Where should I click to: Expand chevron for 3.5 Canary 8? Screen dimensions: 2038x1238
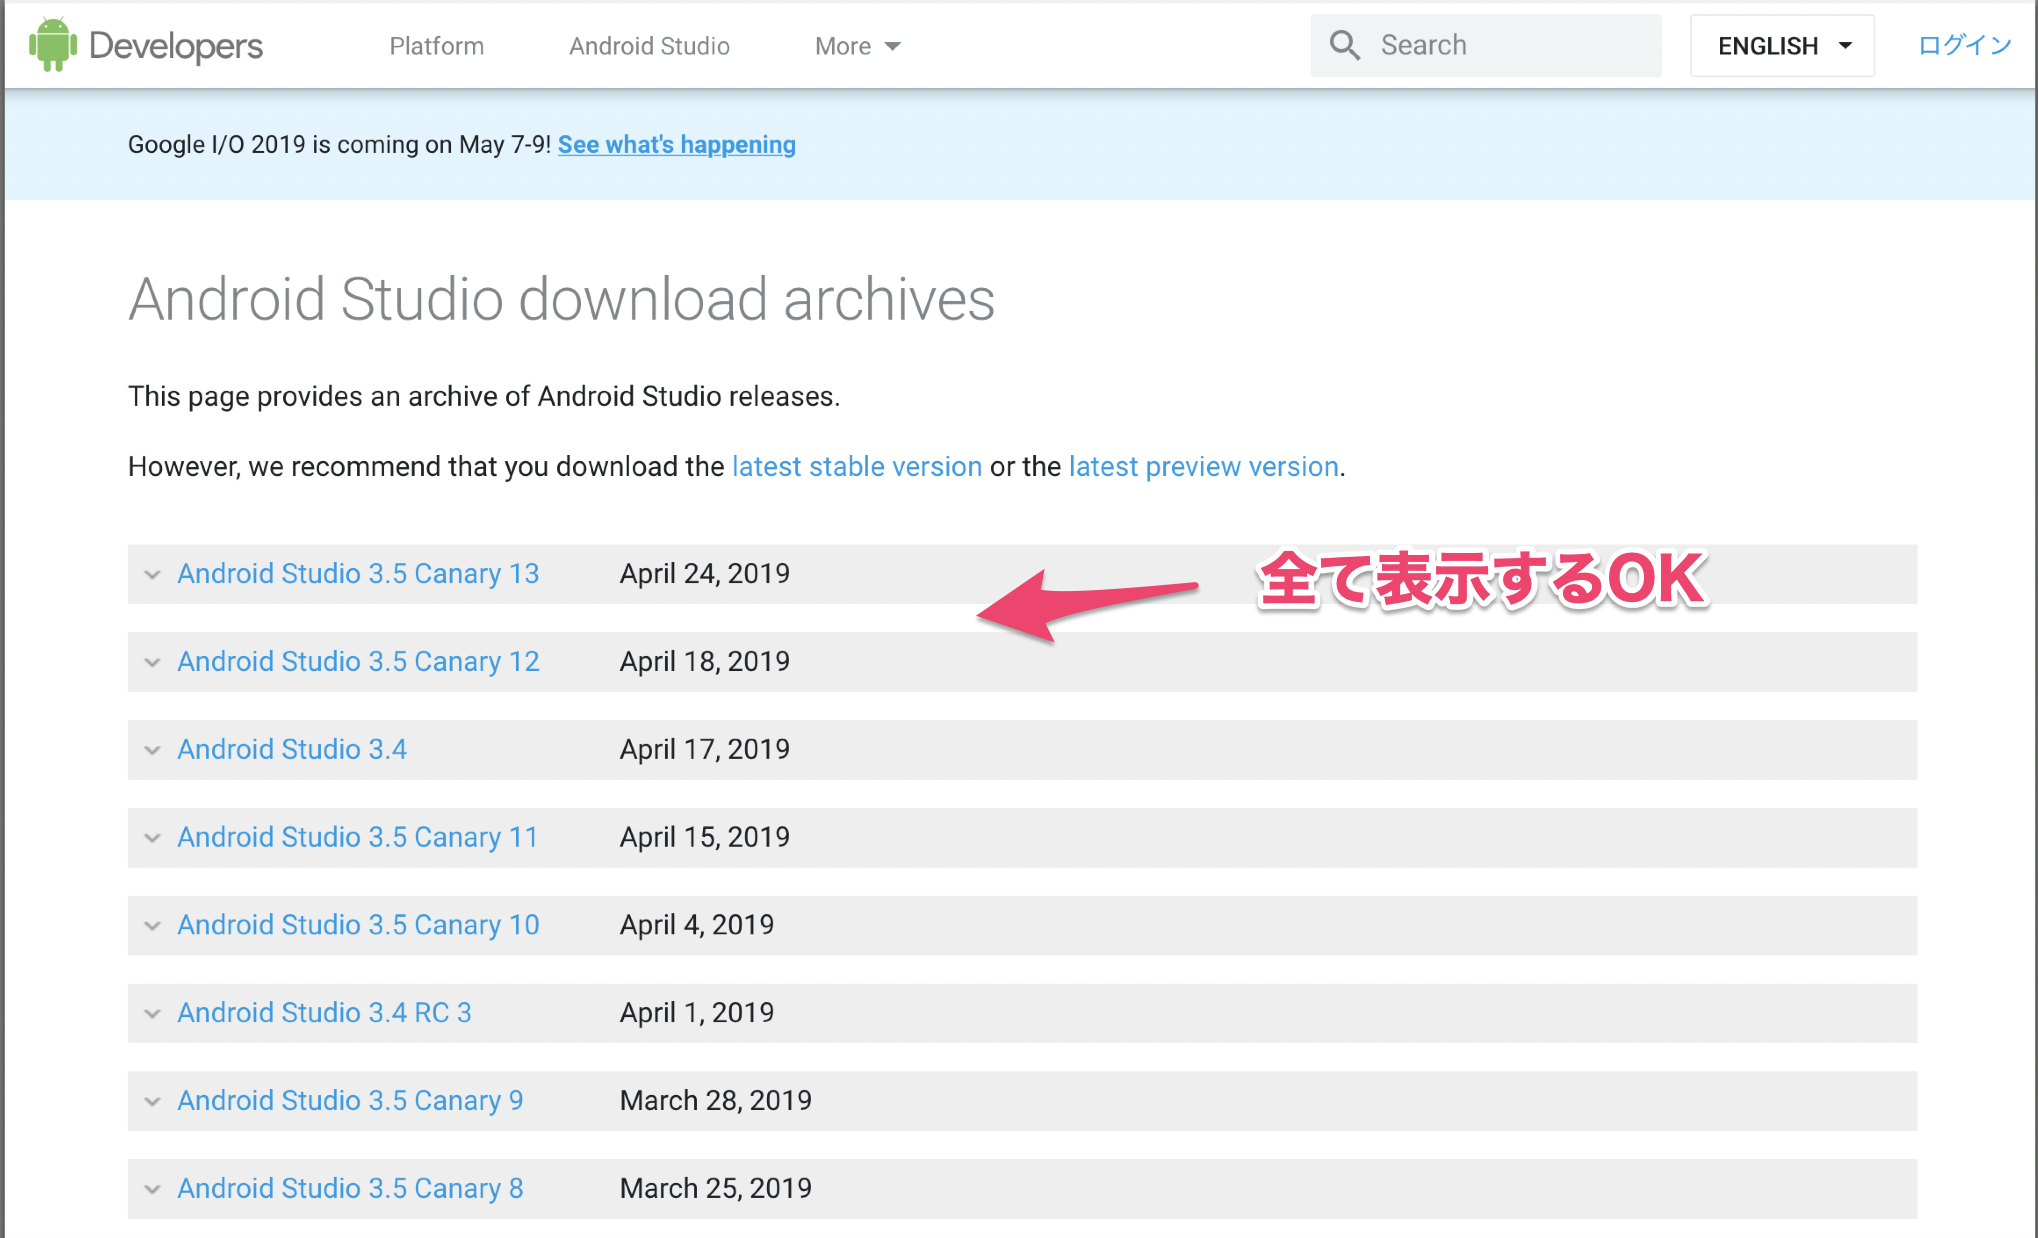tap(152, 1189)
